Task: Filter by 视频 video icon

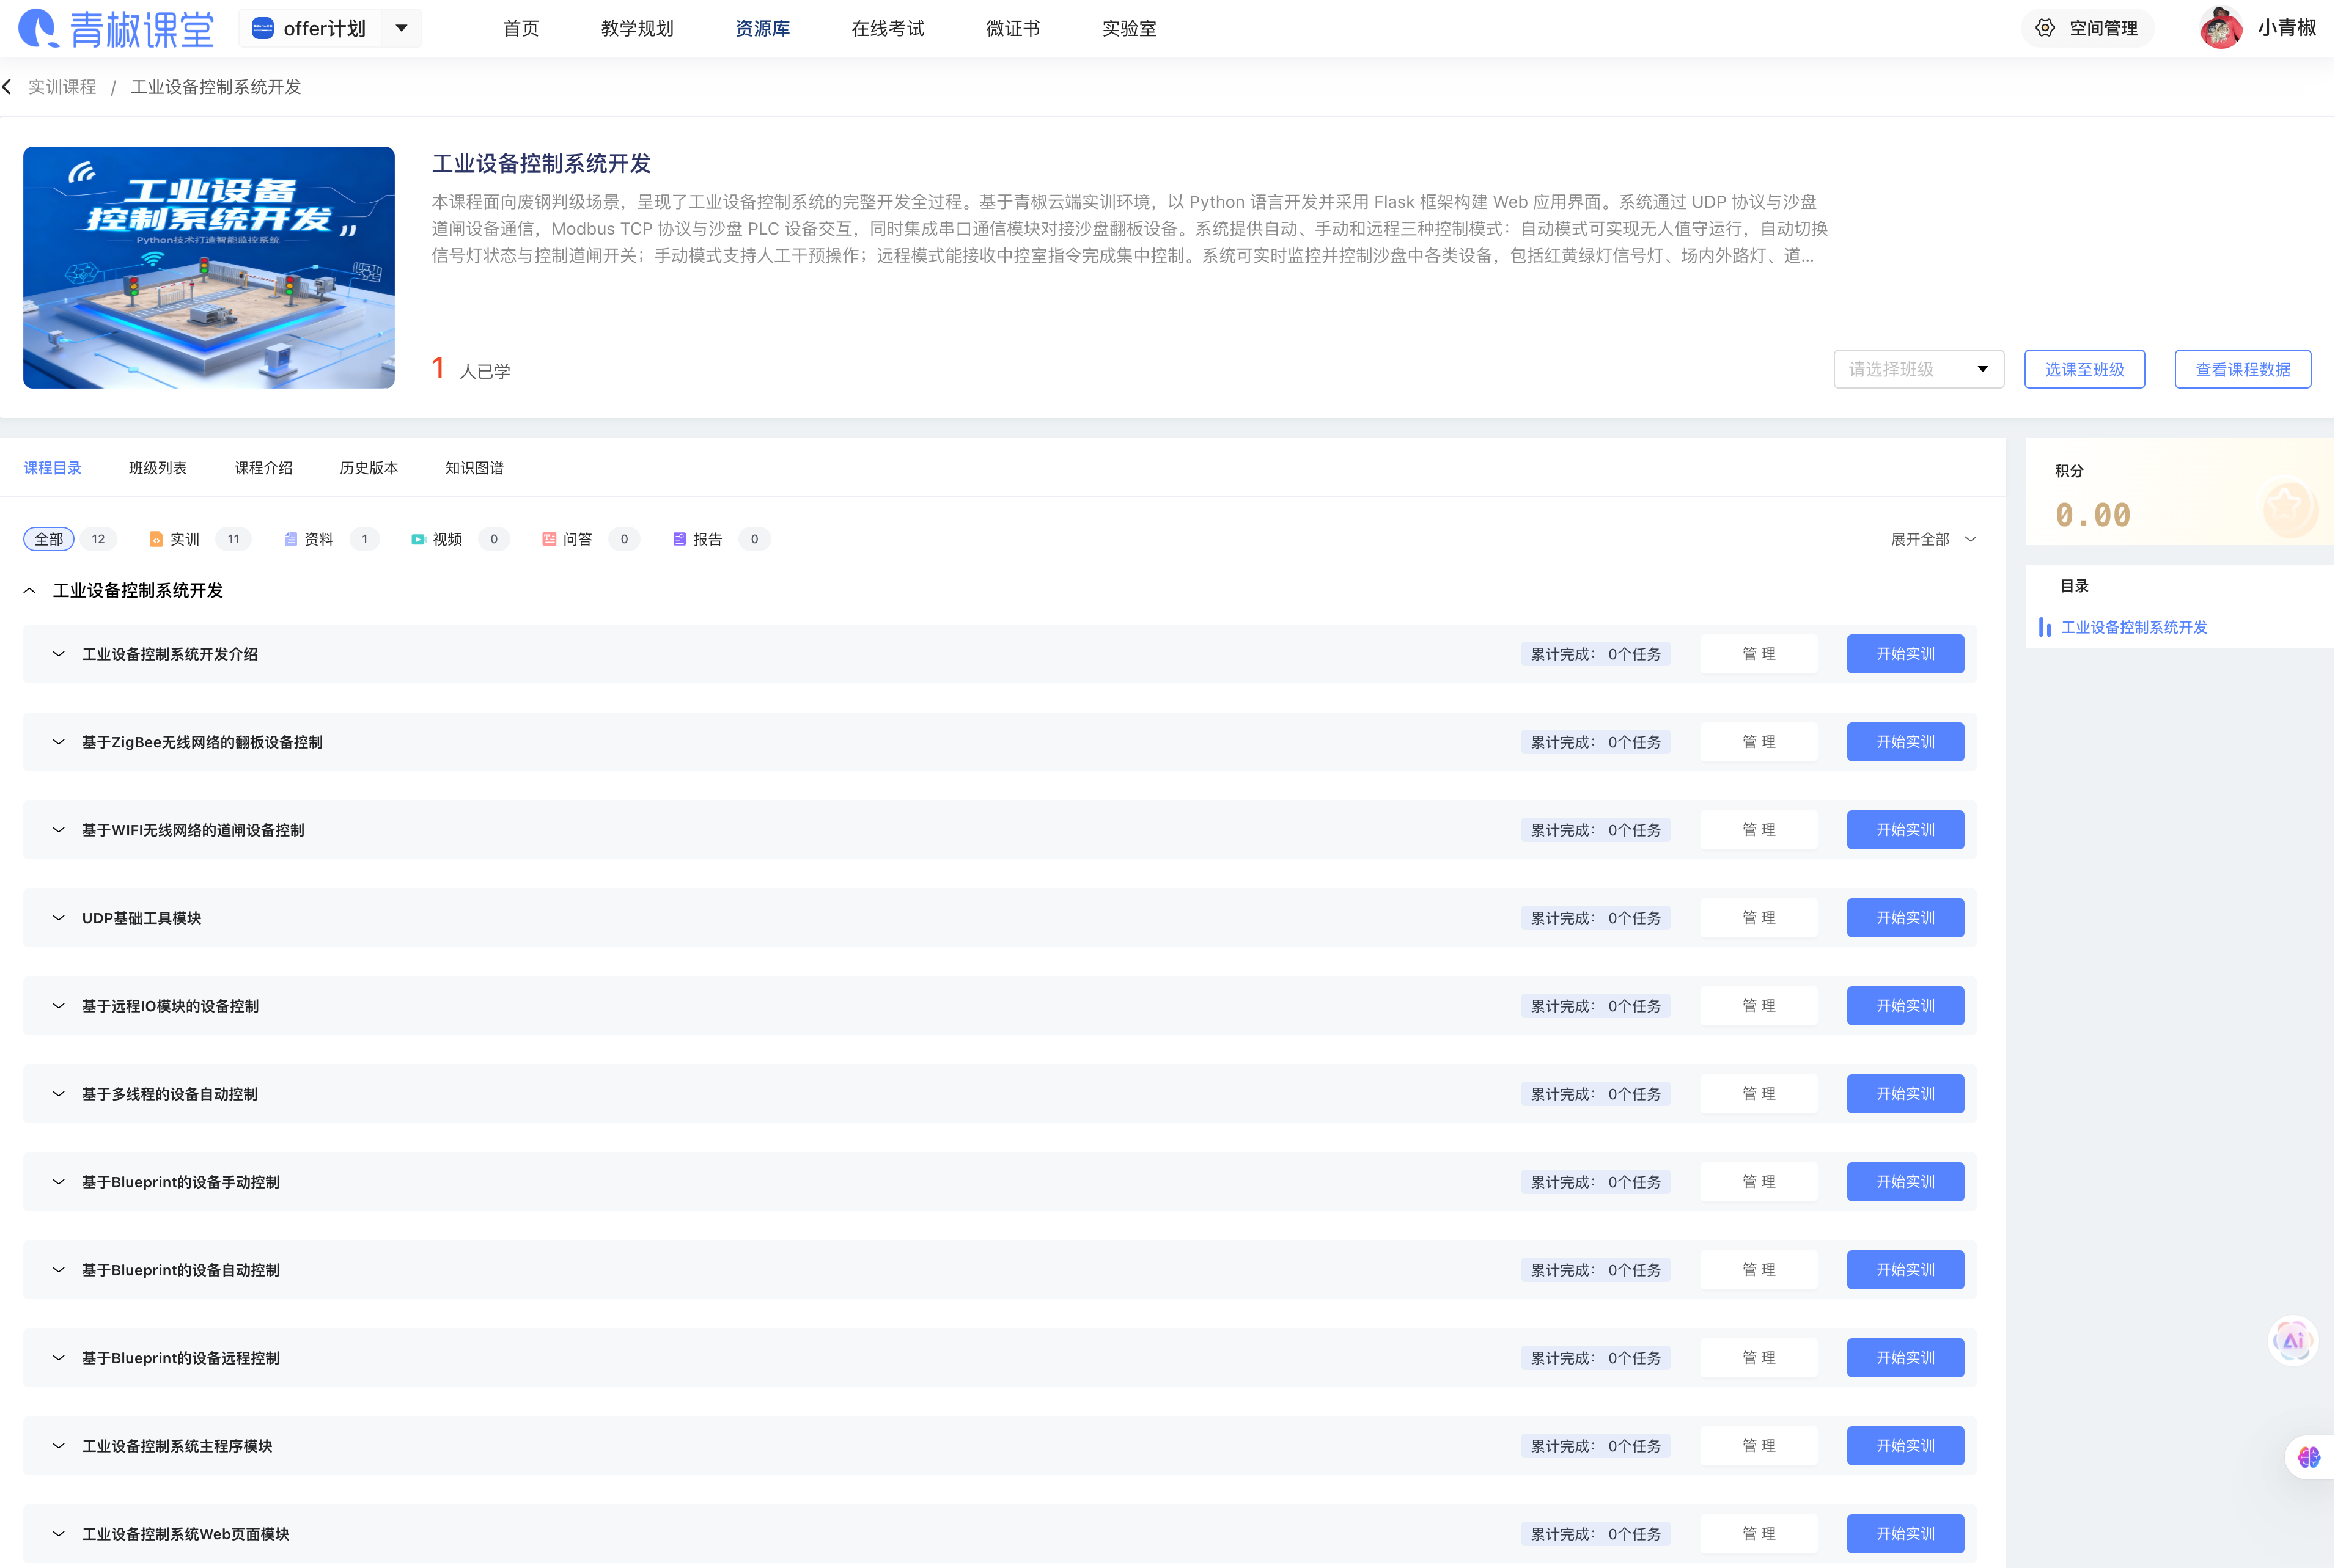Action: click(418, 539)
